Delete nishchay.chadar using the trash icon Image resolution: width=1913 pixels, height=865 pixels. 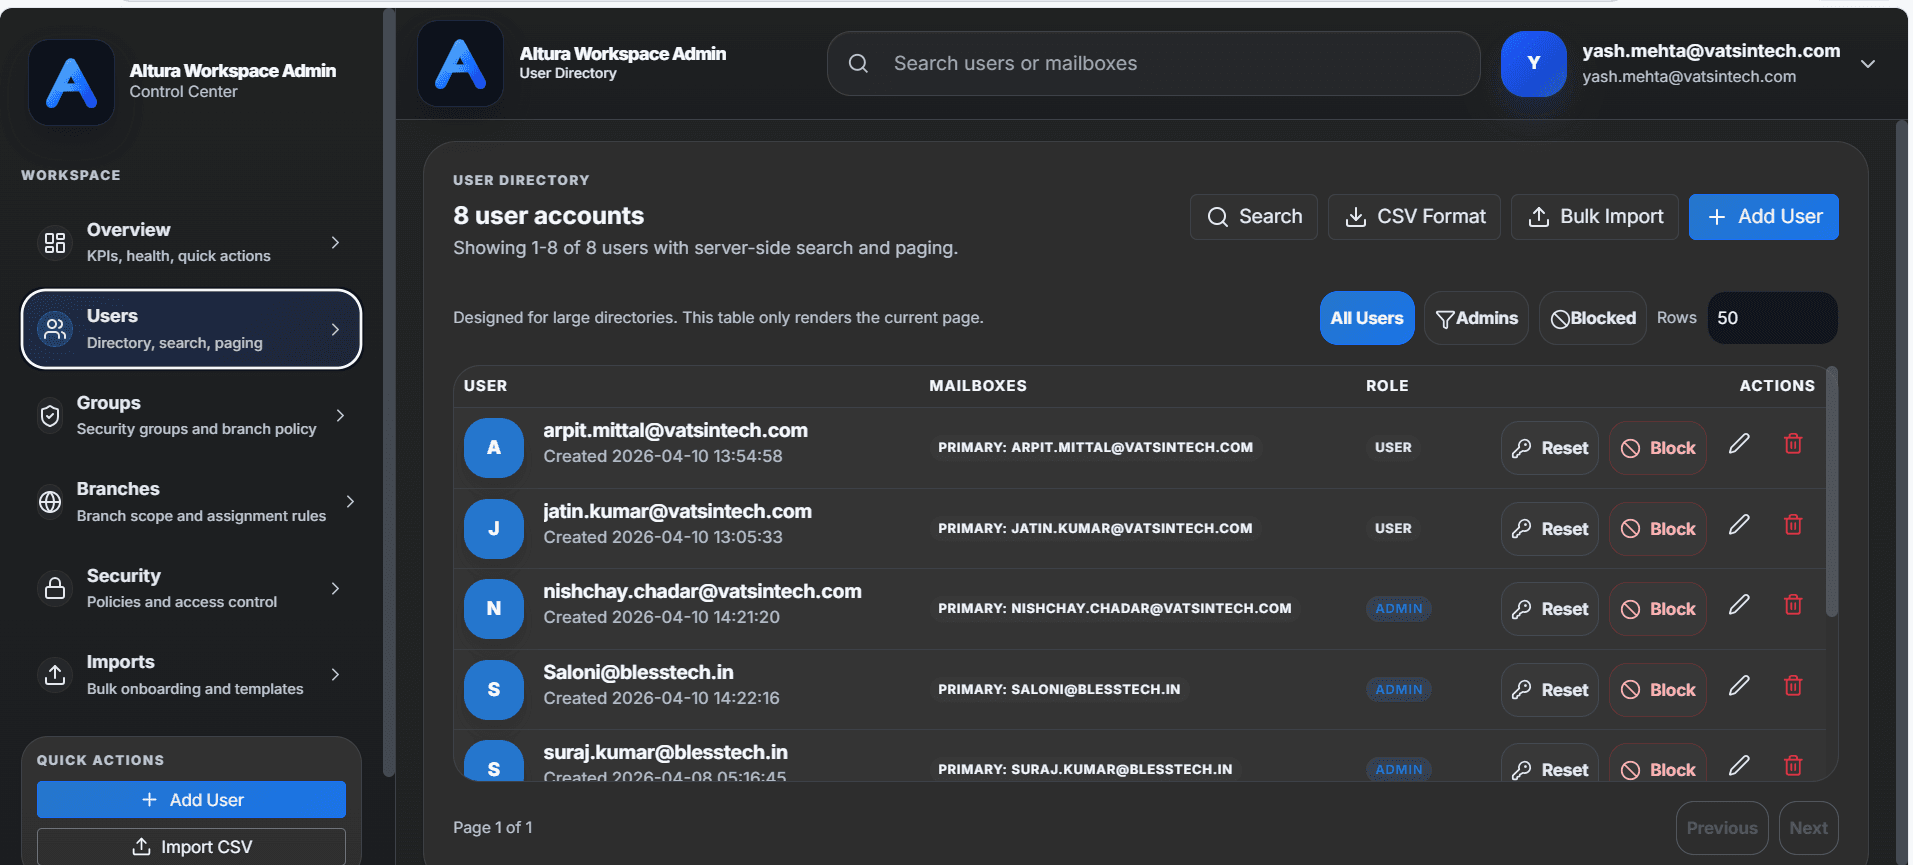[x=1793, y=605]
